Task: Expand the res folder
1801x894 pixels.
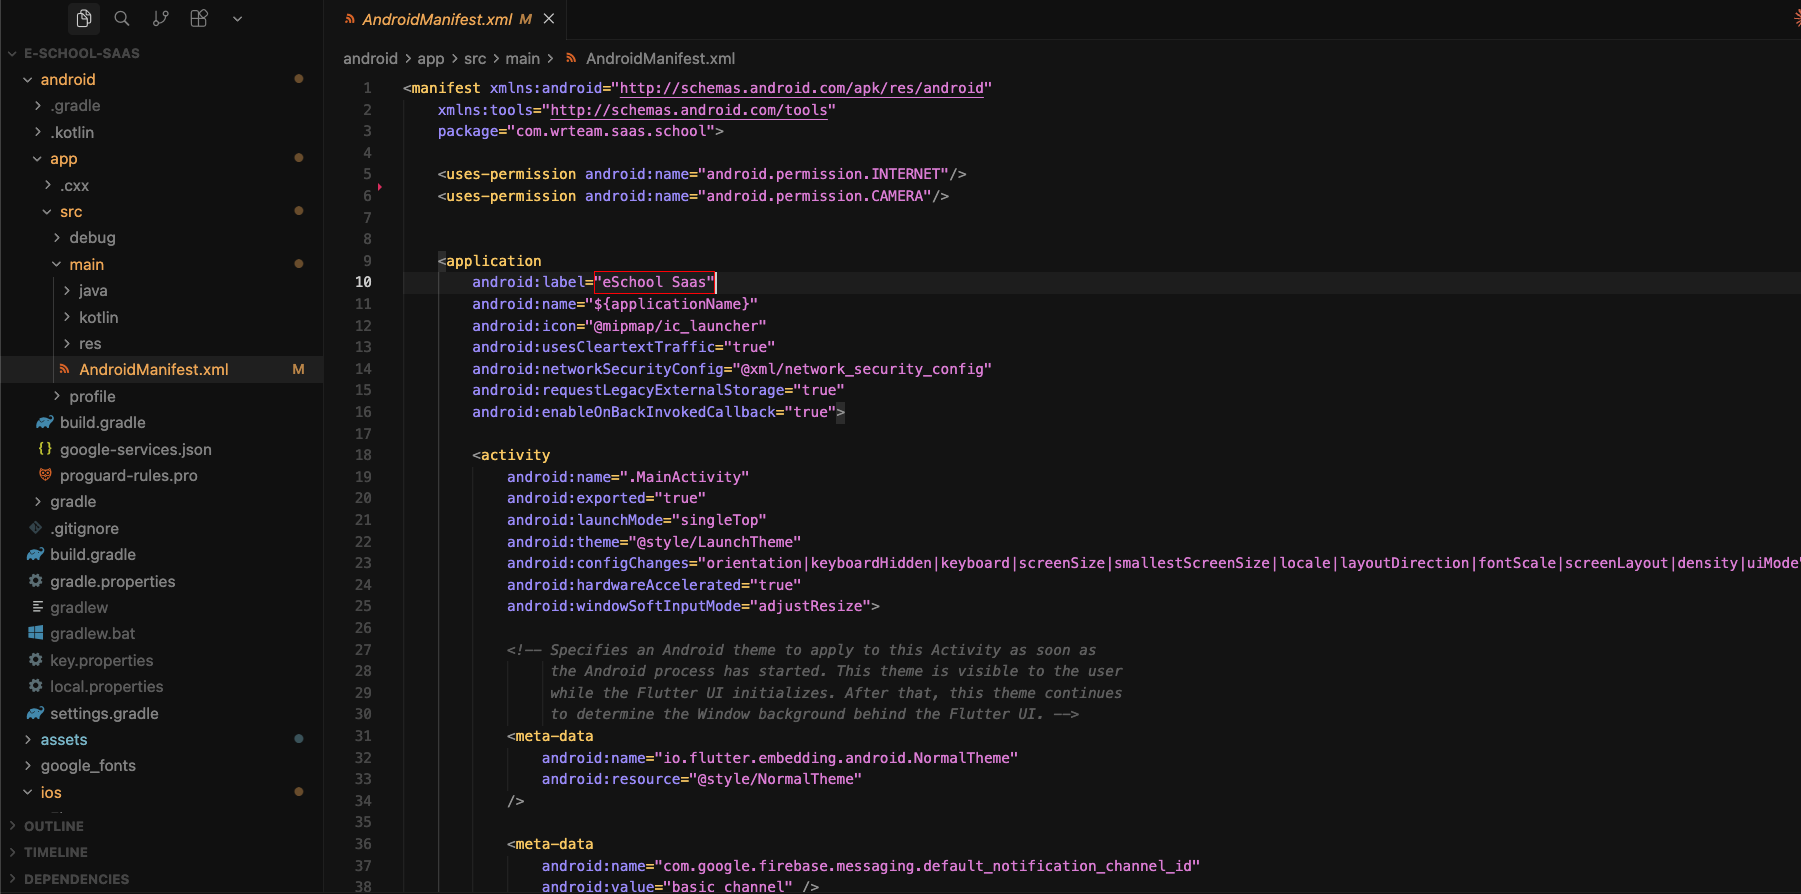Action: tap(90, 343)
